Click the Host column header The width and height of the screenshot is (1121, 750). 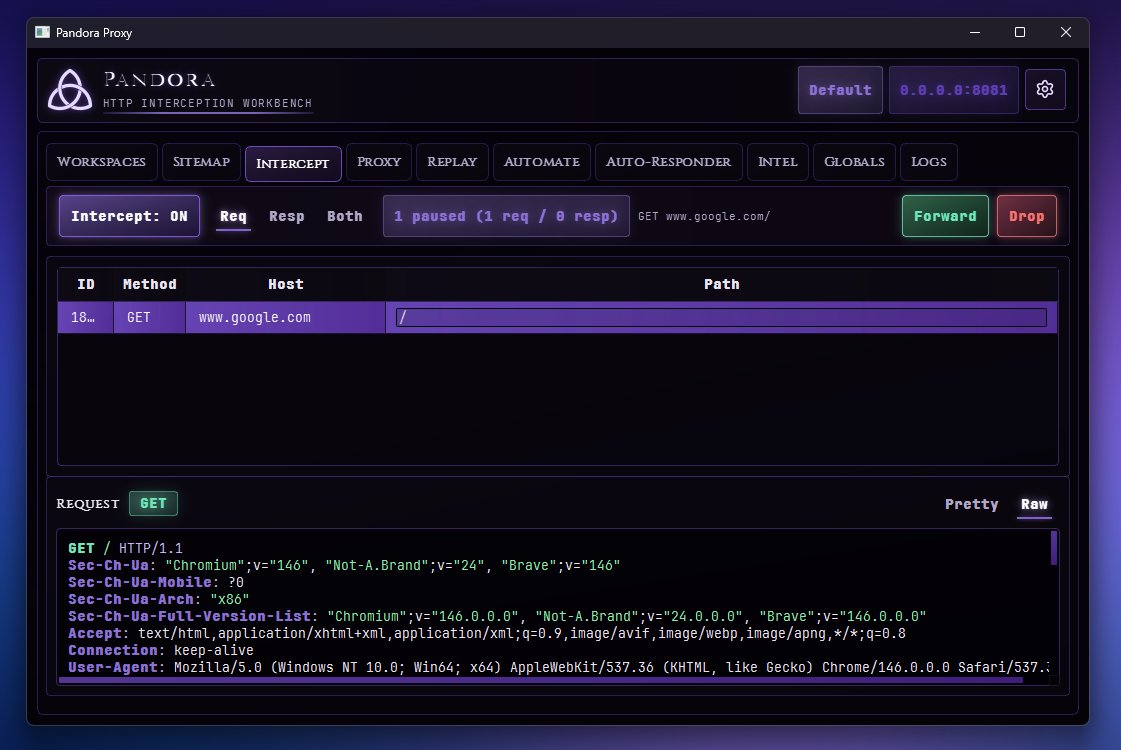(x=286, y=285)
